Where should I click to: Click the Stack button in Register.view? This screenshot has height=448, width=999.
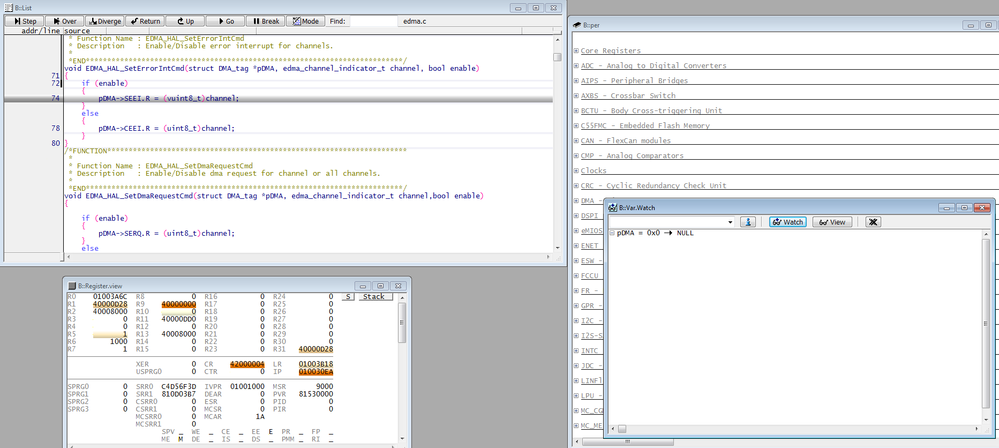point(374,297)
